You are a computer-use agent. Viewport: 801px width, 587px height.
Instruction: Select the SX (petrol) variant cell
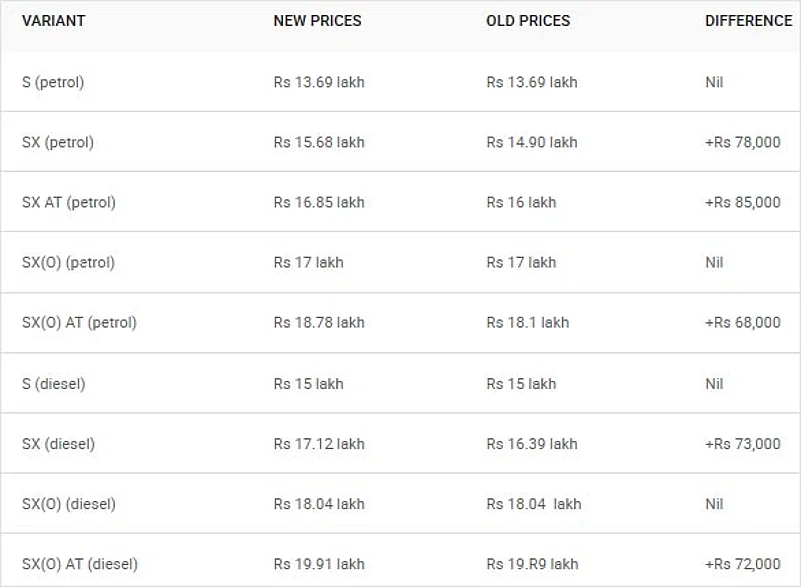pyautogui.click(x=58, y=142)
